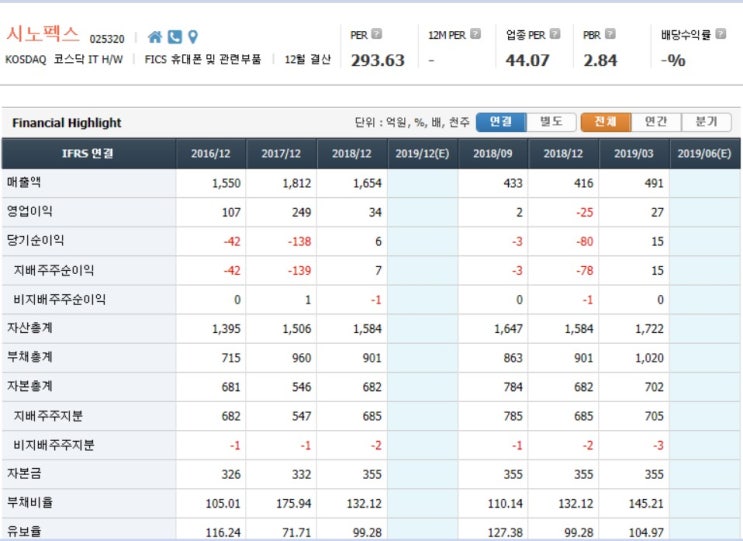The image size is (743, 541).
Task: Click the 업종 PER value 44.07
Action: coord(527,61)
